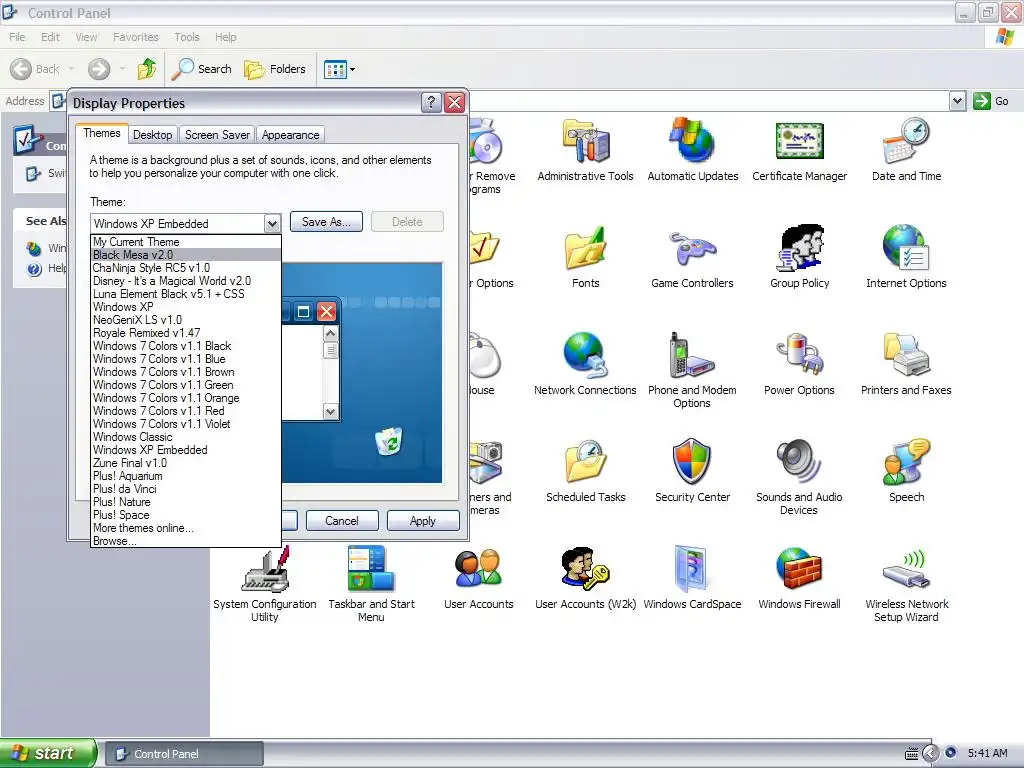Open Date and Time icon

coord(906,140)
